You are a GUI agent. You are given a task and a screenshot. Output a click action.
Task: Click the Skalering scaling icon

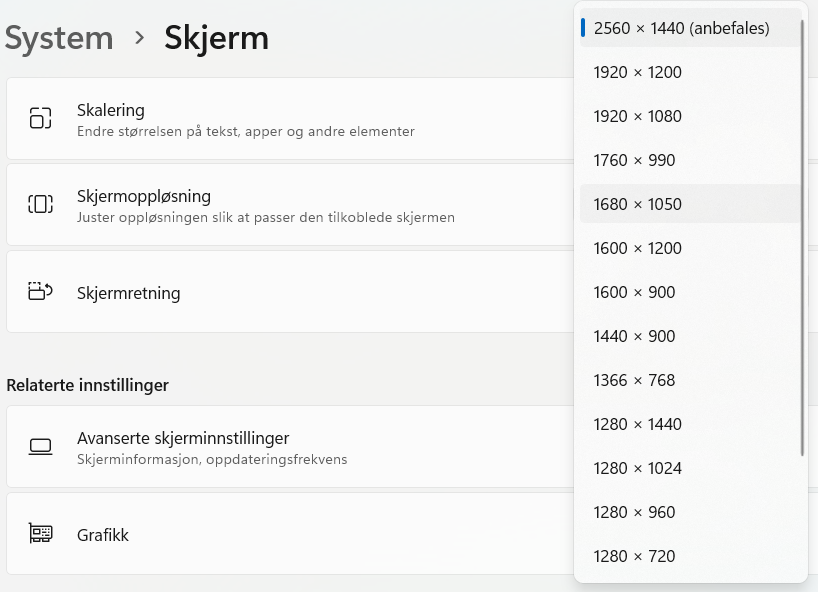click(x=39, y=117)
